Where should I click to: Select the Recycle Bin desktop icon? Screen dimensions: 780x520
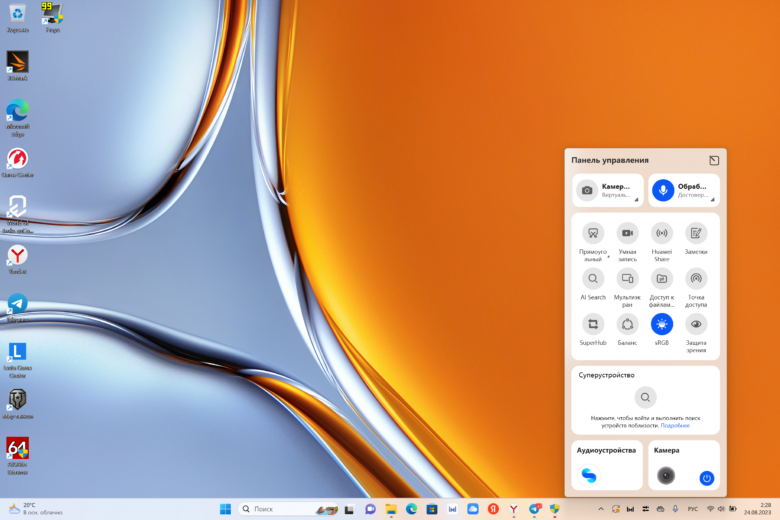(17, 17)
